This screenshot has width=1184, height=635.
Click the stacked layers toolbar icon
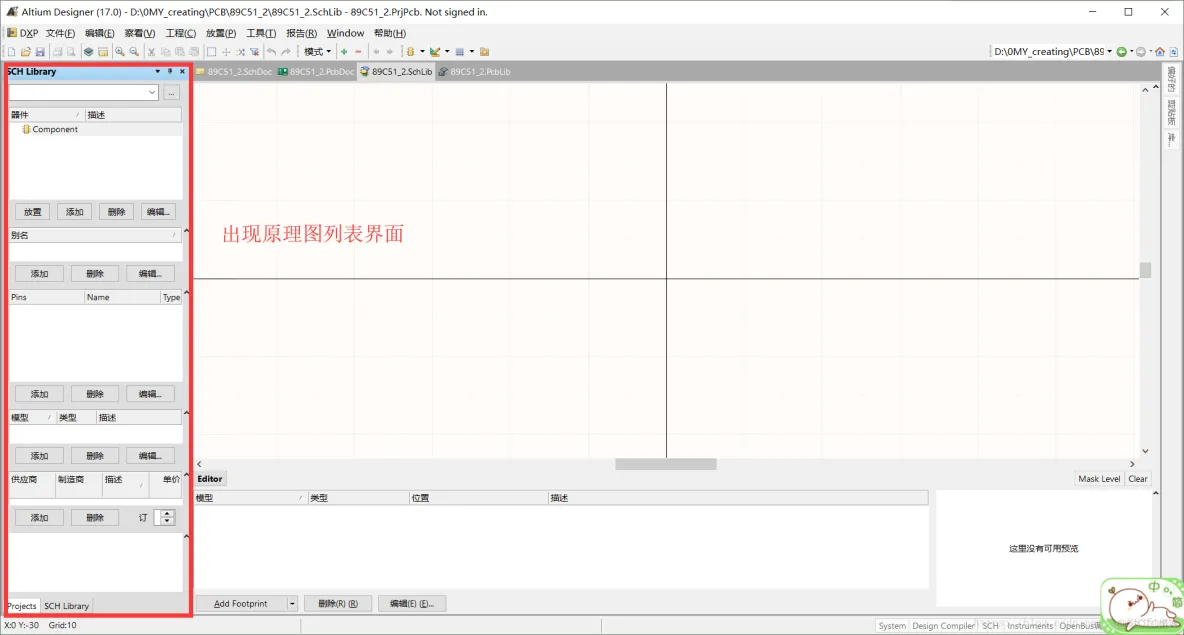[x=88, y=52]
